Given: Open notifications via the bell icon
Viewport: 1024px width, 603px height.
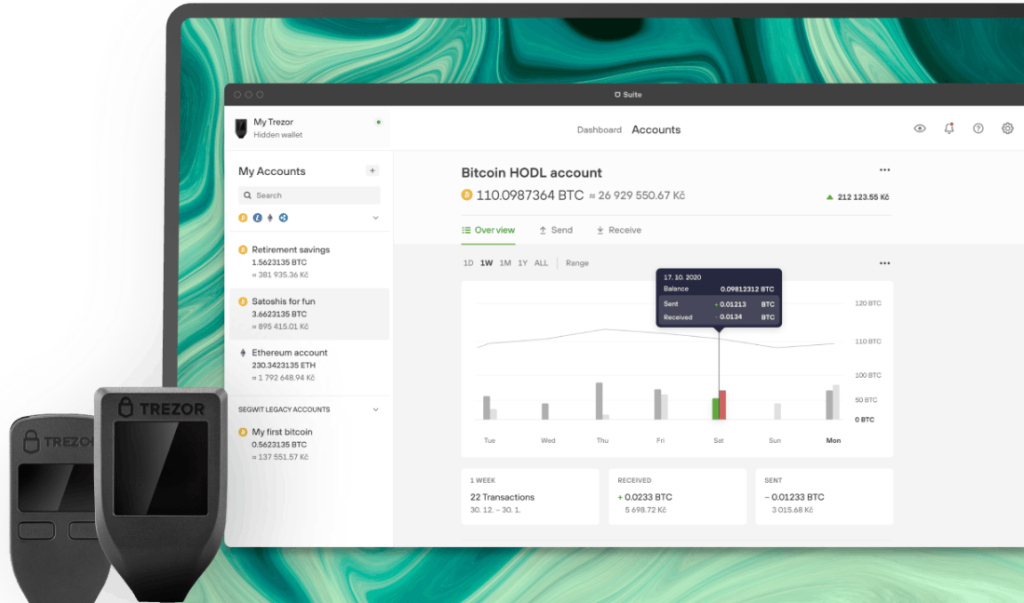Looking at the screenshot, I should [949, 129].
